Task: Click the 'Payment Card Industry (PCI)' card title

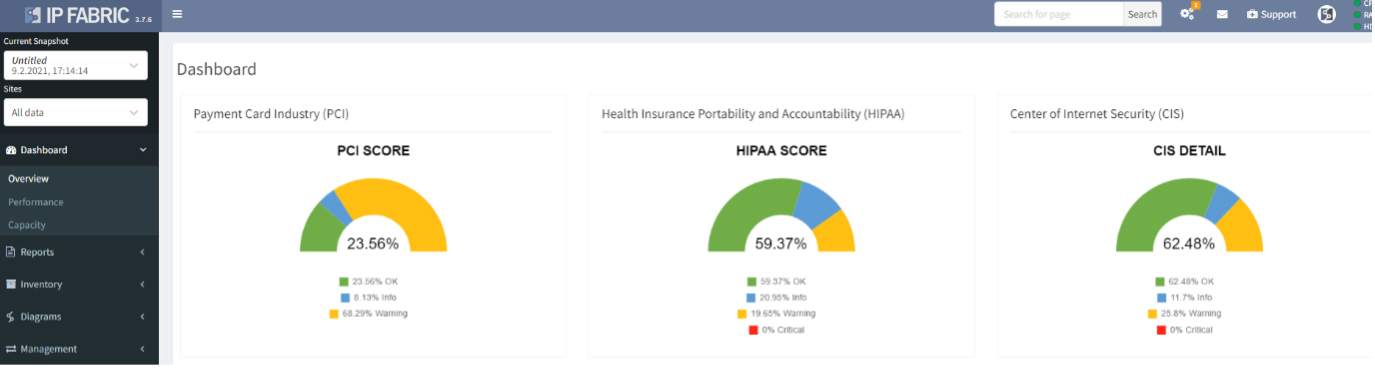Action: [271, 114]
